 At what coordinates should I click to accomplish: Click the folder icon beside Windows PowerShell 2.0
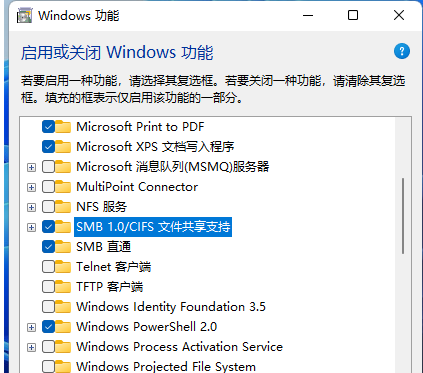pyautogui.click(x=63, y=327)
